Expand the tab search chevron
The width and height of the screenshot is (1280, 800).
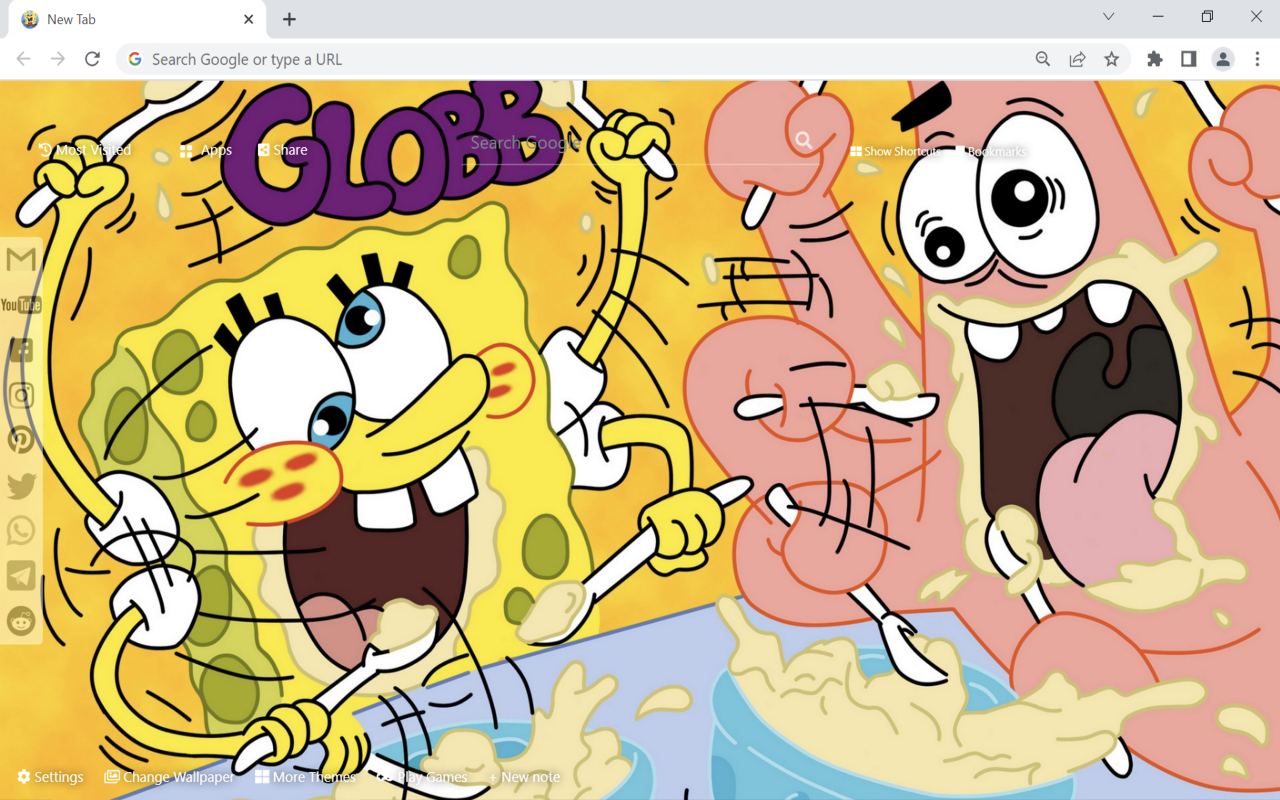click(1108, 17)
